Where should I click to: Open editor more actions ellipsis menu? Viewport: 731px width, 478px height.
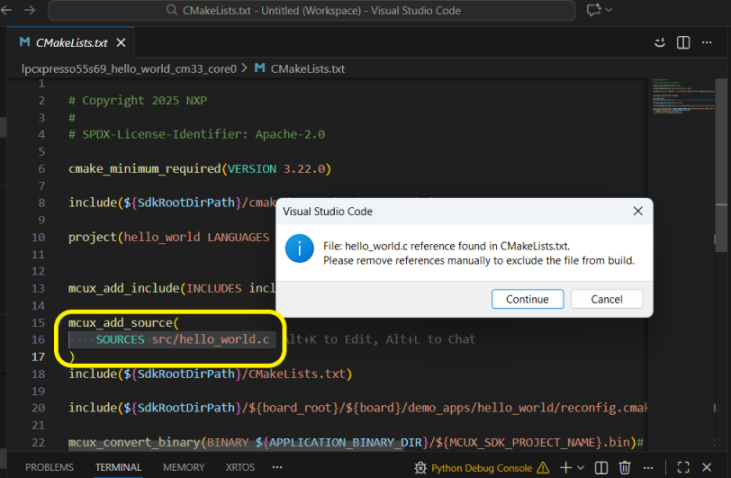tap(709, 43)
